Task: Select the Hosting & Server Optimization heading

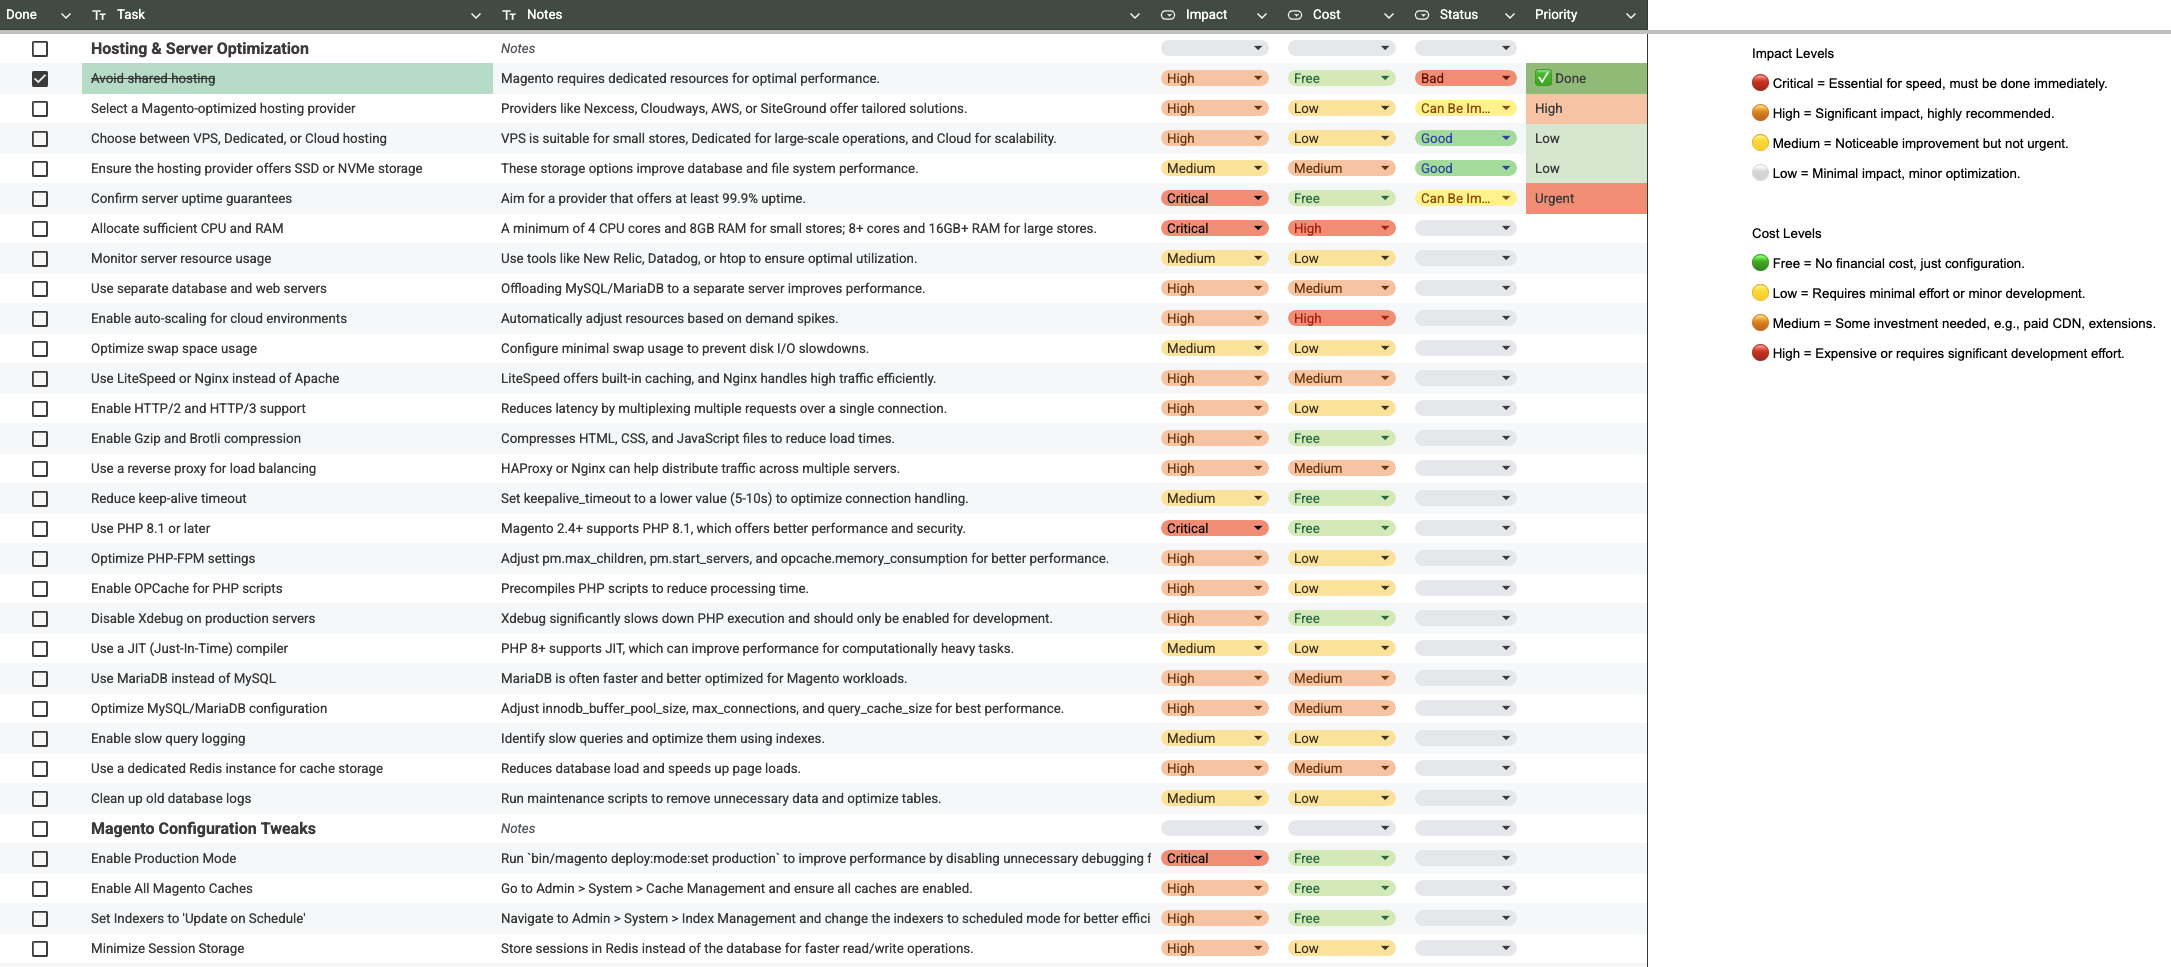Action: click(x=200, y=48)
